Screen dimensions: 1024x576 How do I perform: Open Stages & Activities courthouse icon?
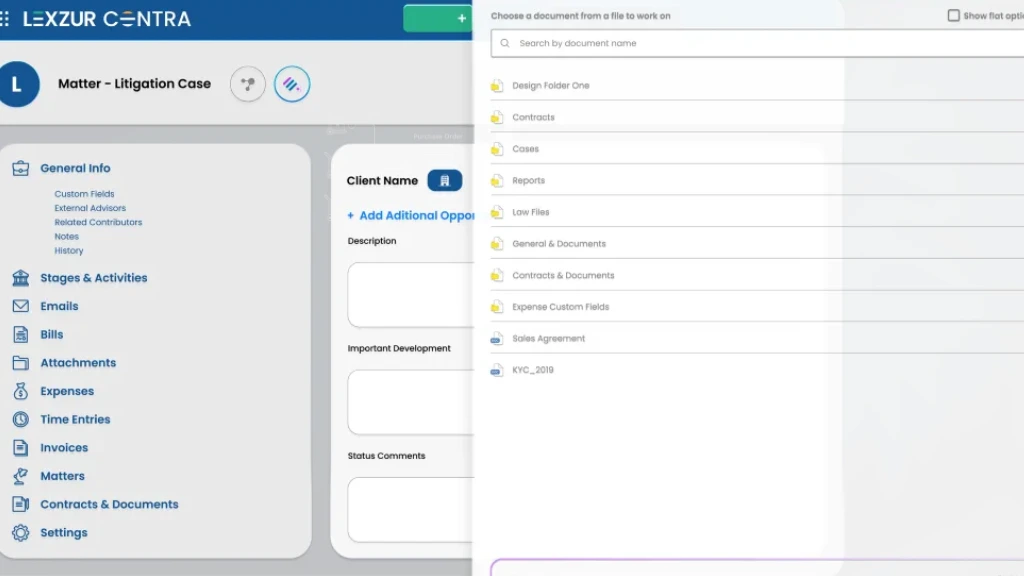(x=21, y=278)
